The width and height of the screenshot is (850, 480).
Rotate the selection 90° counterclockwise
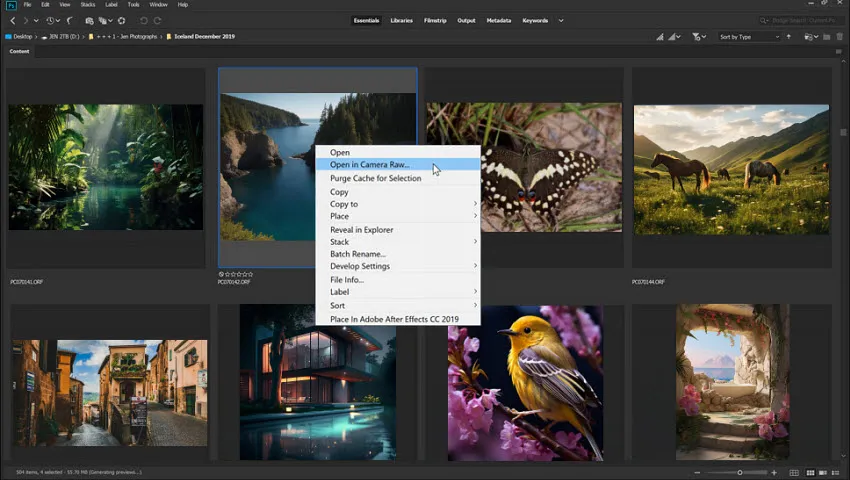pyautogui.click(x=143, y=20)
